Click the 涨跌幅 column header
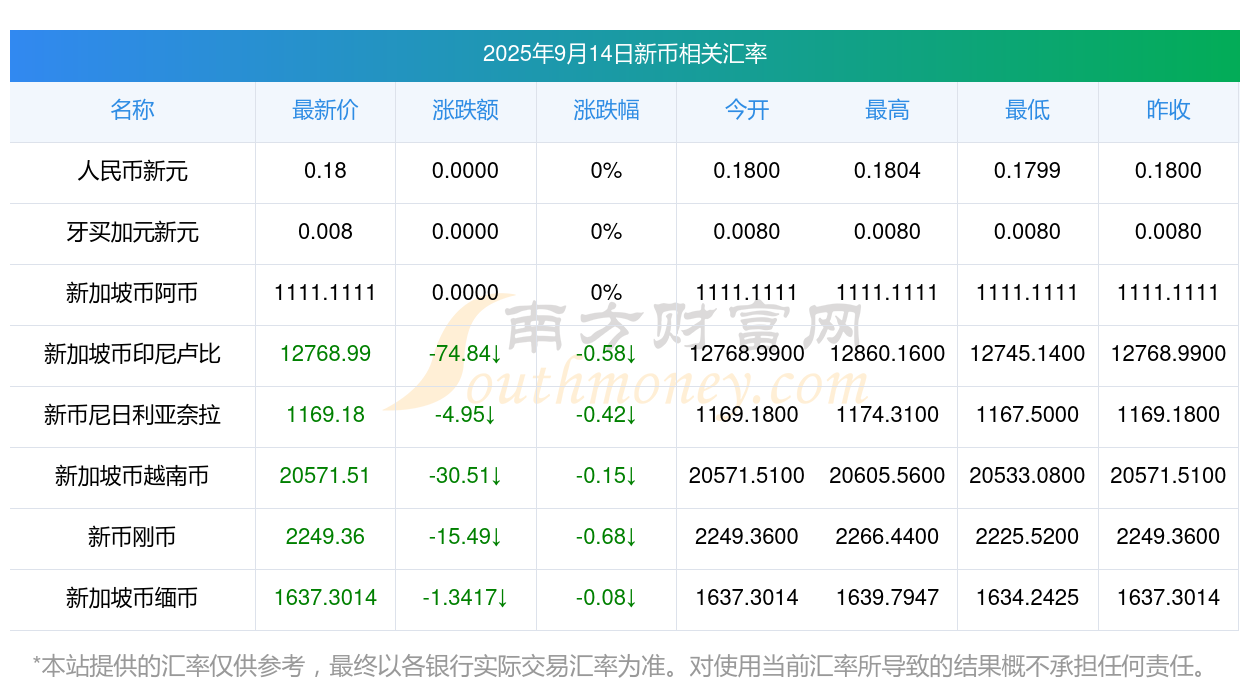 607,110
